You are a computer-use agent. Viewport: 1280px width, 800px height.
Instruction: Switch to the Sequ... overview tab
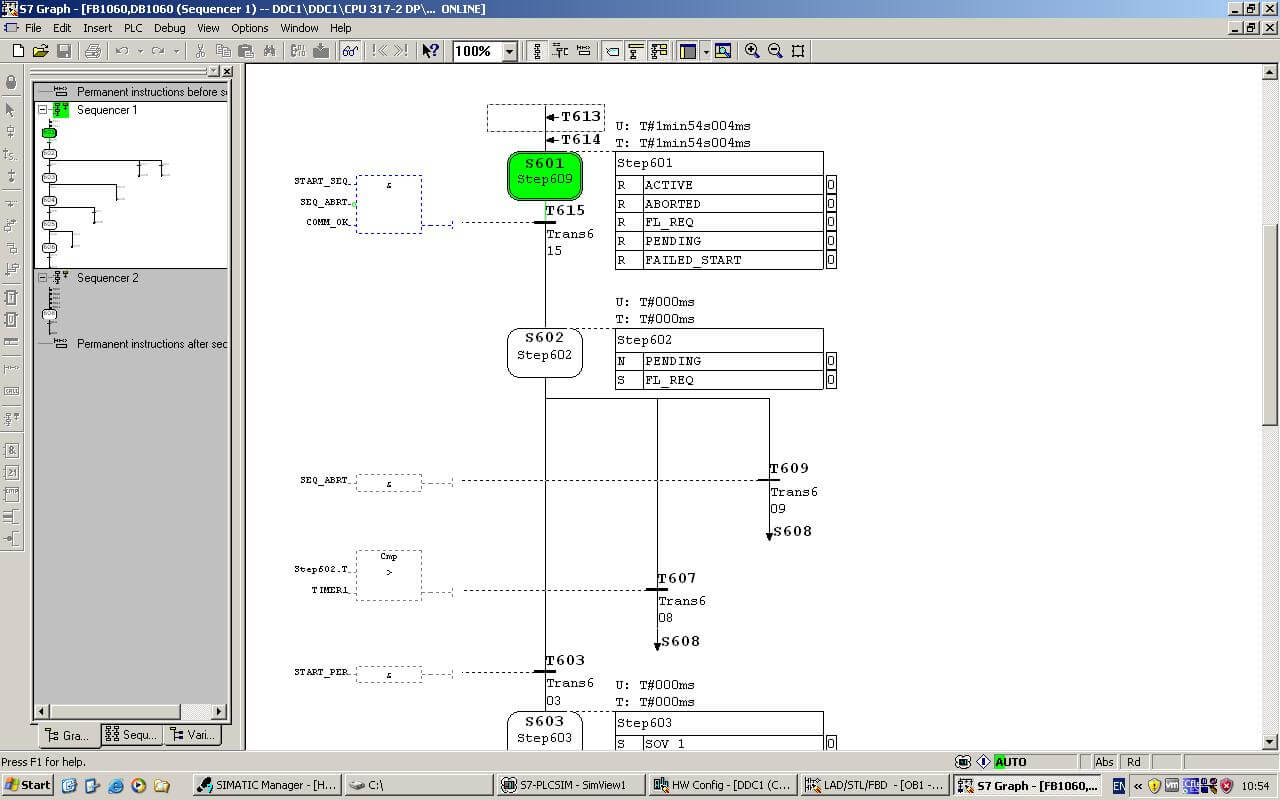[x=131, y=735]
